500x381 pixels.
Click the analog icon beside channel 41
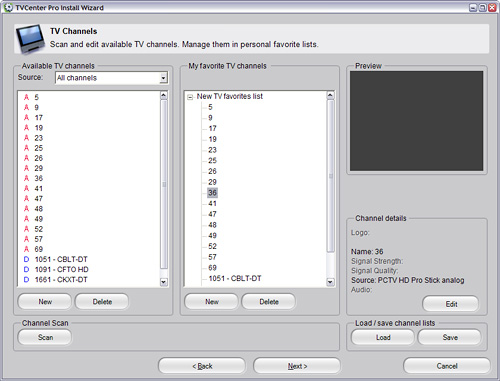click(26, 188)
